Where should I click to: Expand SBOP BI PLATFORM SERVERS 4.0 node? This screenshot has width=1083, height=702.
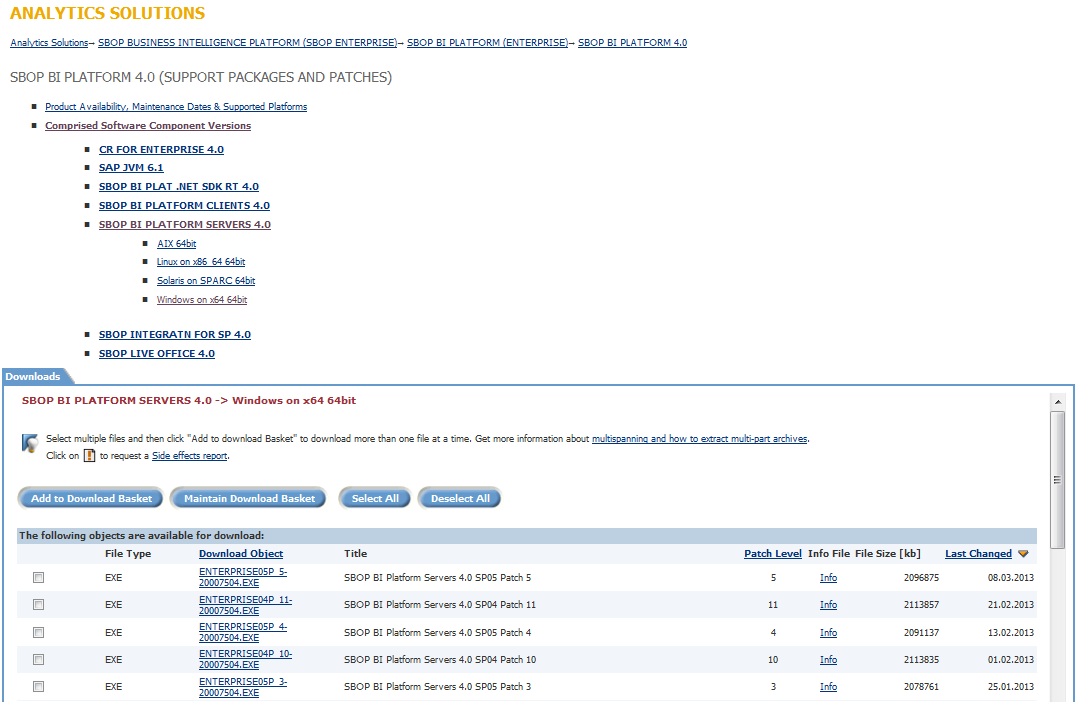(184, 225)
